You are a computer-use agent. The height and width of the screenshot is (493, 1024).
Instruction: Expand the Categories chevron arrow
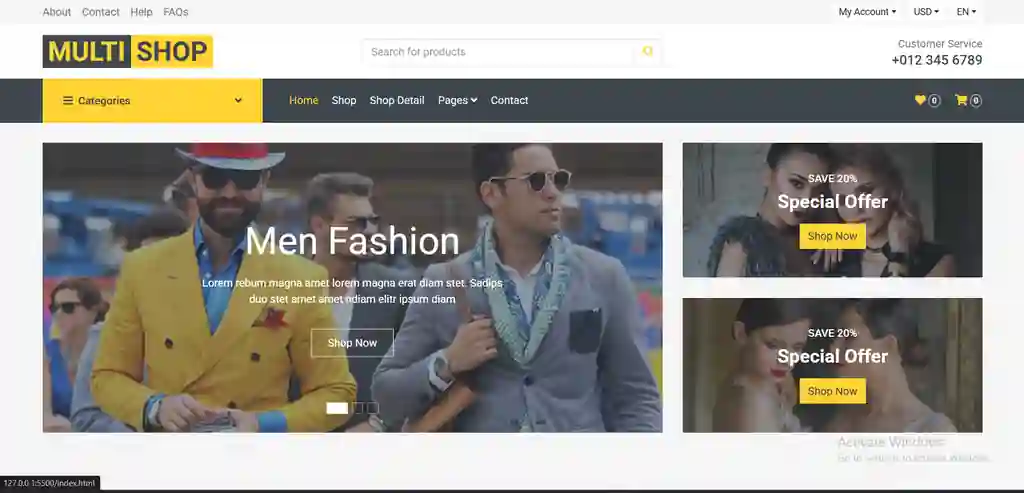(x=238, y=101)
